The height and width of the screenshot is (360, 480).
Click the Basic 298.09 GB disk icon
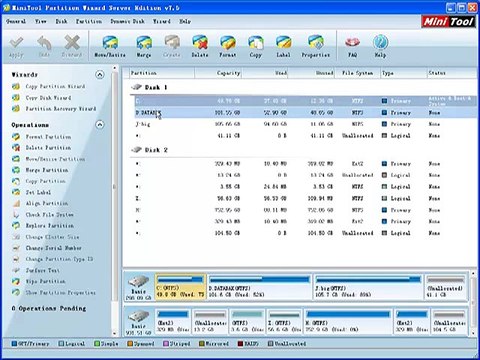[x=138, y=287]
